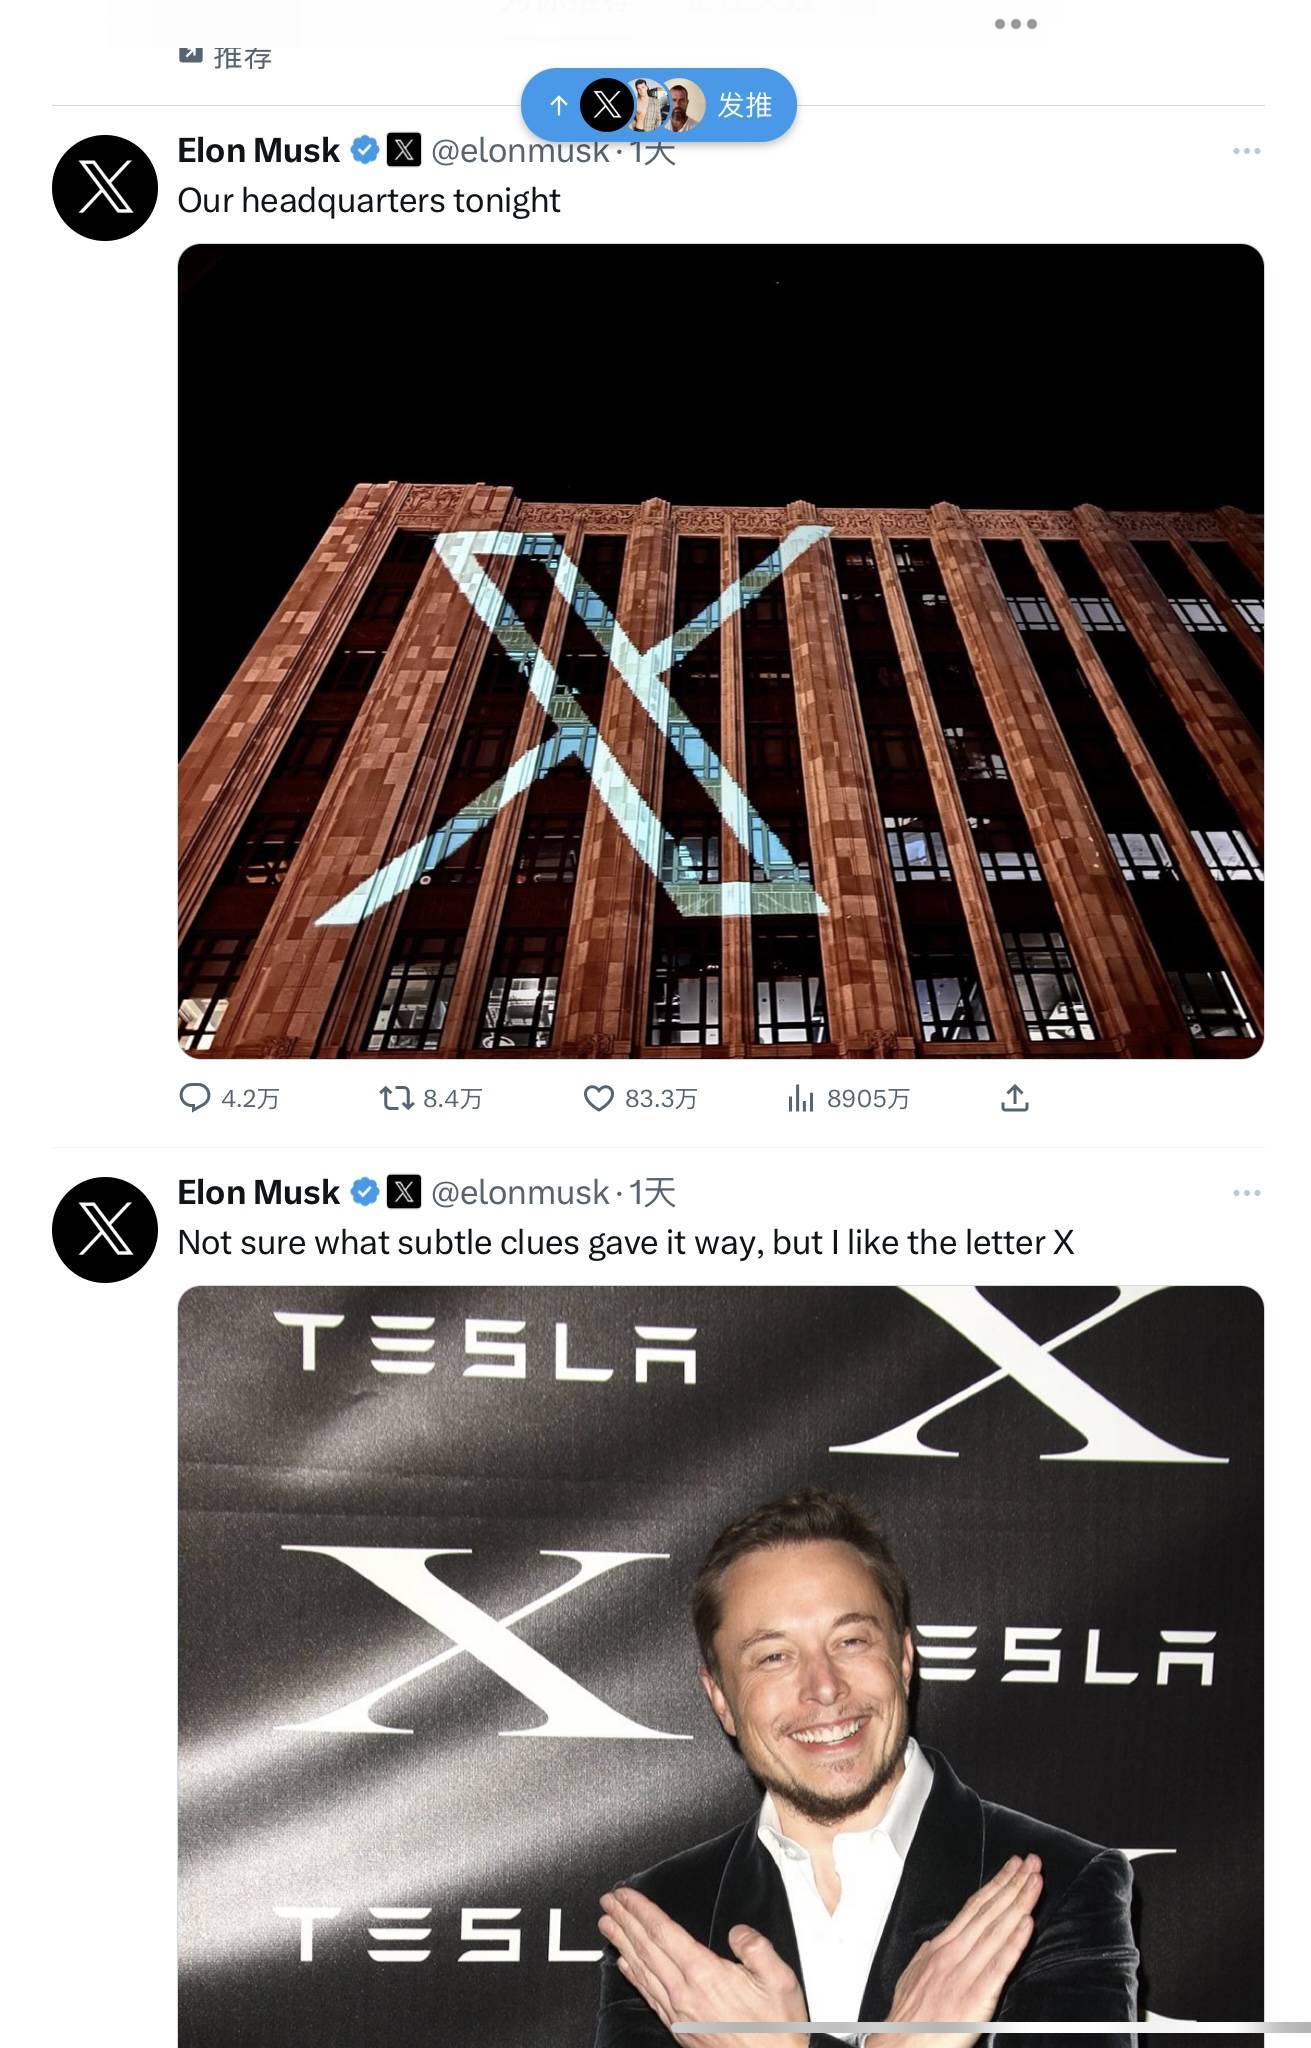Viewport: 1311px width, 2048px height.
Task: Open more options for the "letter X" tweet
Action: click(1246, 1193)
